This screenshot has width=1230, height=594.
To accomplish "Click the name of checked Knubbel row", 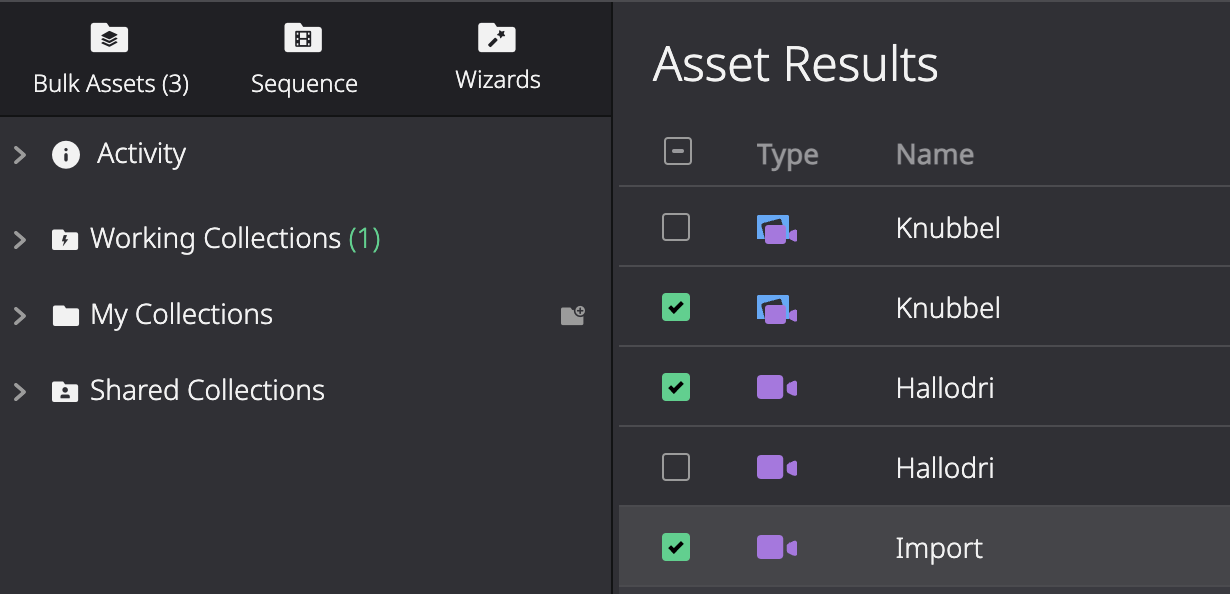I will tap(948, 308).
